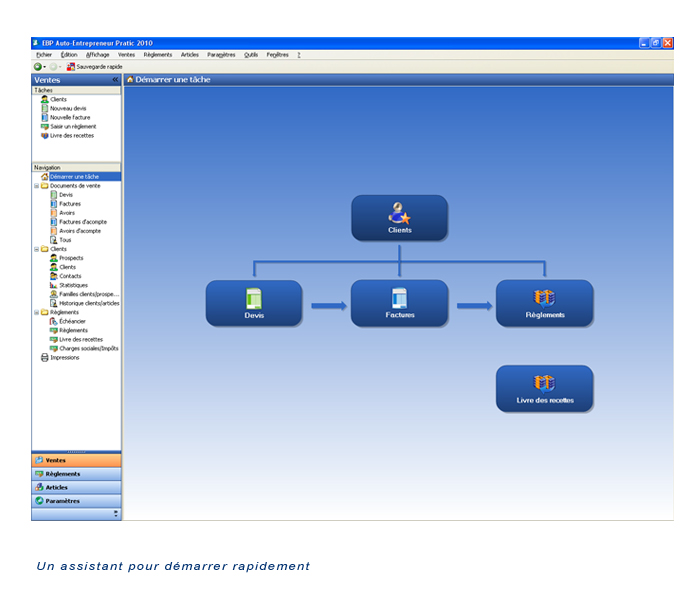Viewport: 700px width, 600px height.
Task: Open the Factures workflow tile
Action: 399,302
